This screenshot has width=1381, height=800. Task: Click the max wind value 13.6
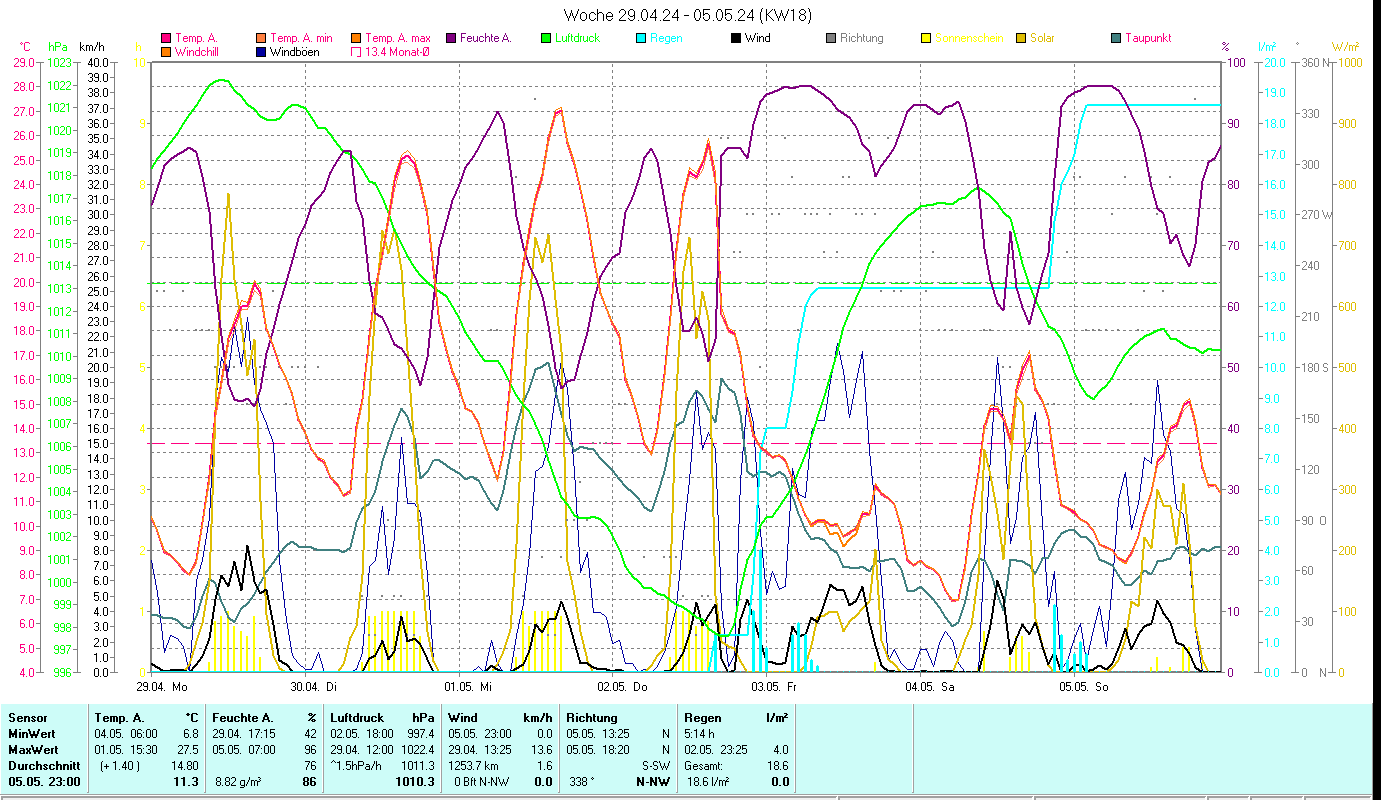[x=544, y=749]
